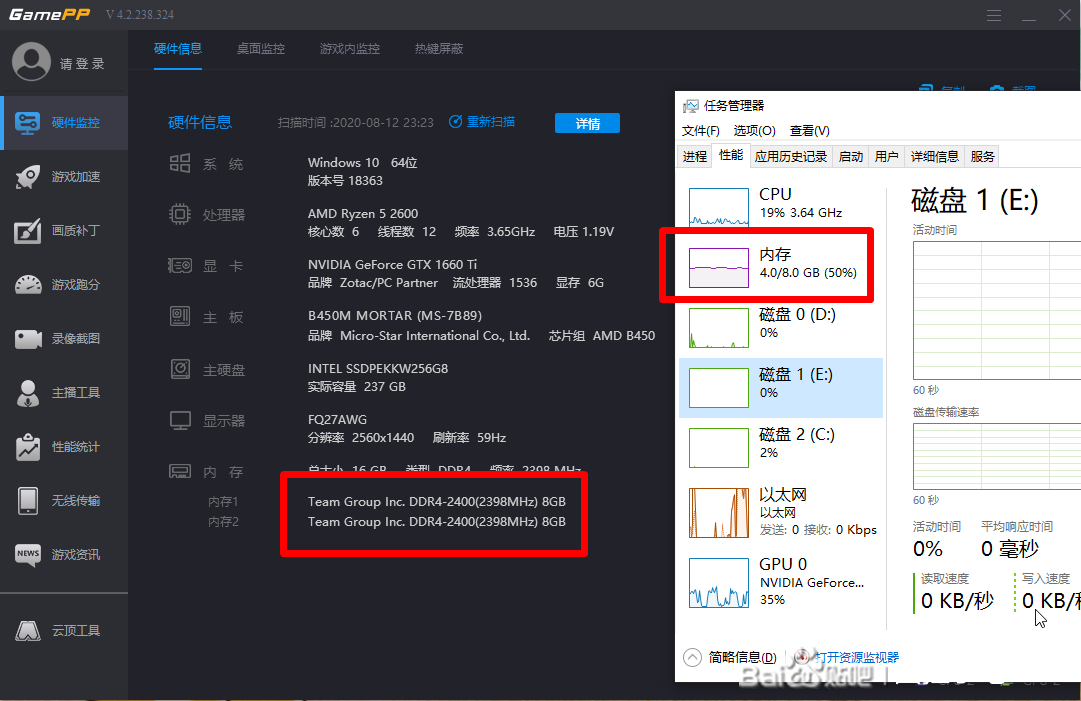Switch to the 硬件信息 tab

[x=178, y=49]
